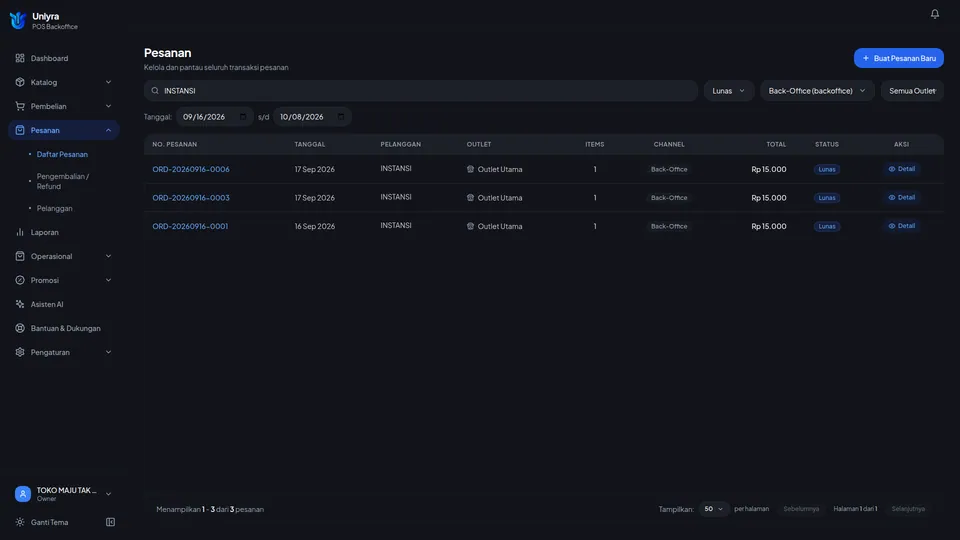Open the notifications bell
960x540 pixels.
click(x=934, y=13)
